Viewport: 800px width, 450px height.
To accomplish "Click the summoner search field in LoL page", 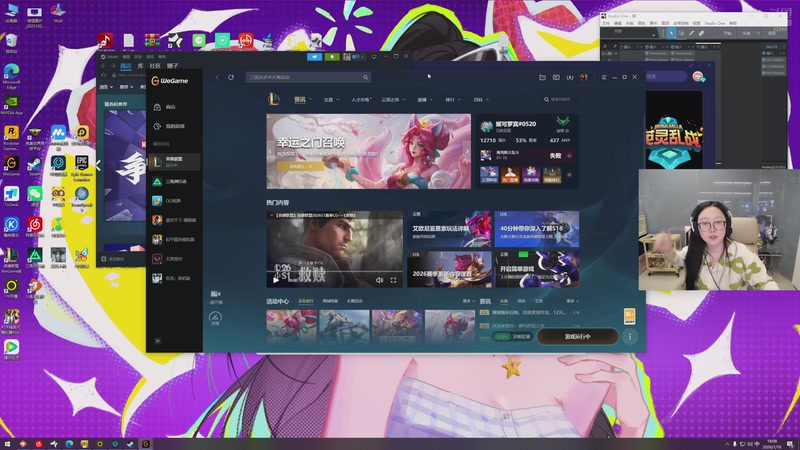I will click(557, 99).
